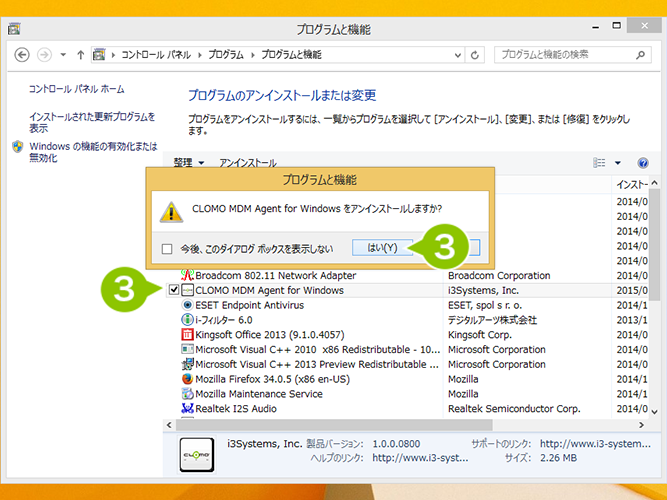Image resolution: width=667 pixels, height=500 pixels.
Task: Click the Broadcom adapter program icon
Action: click(187, 275)
